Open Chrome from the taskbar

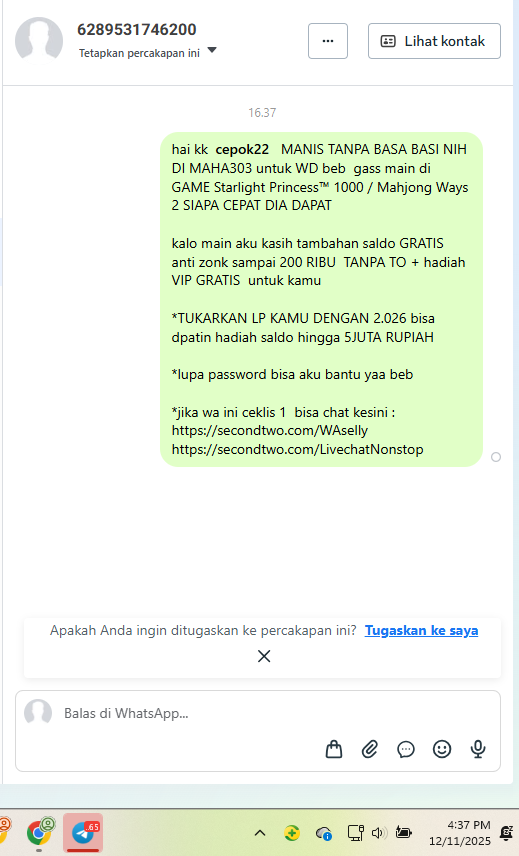click(x=38, y=833)
